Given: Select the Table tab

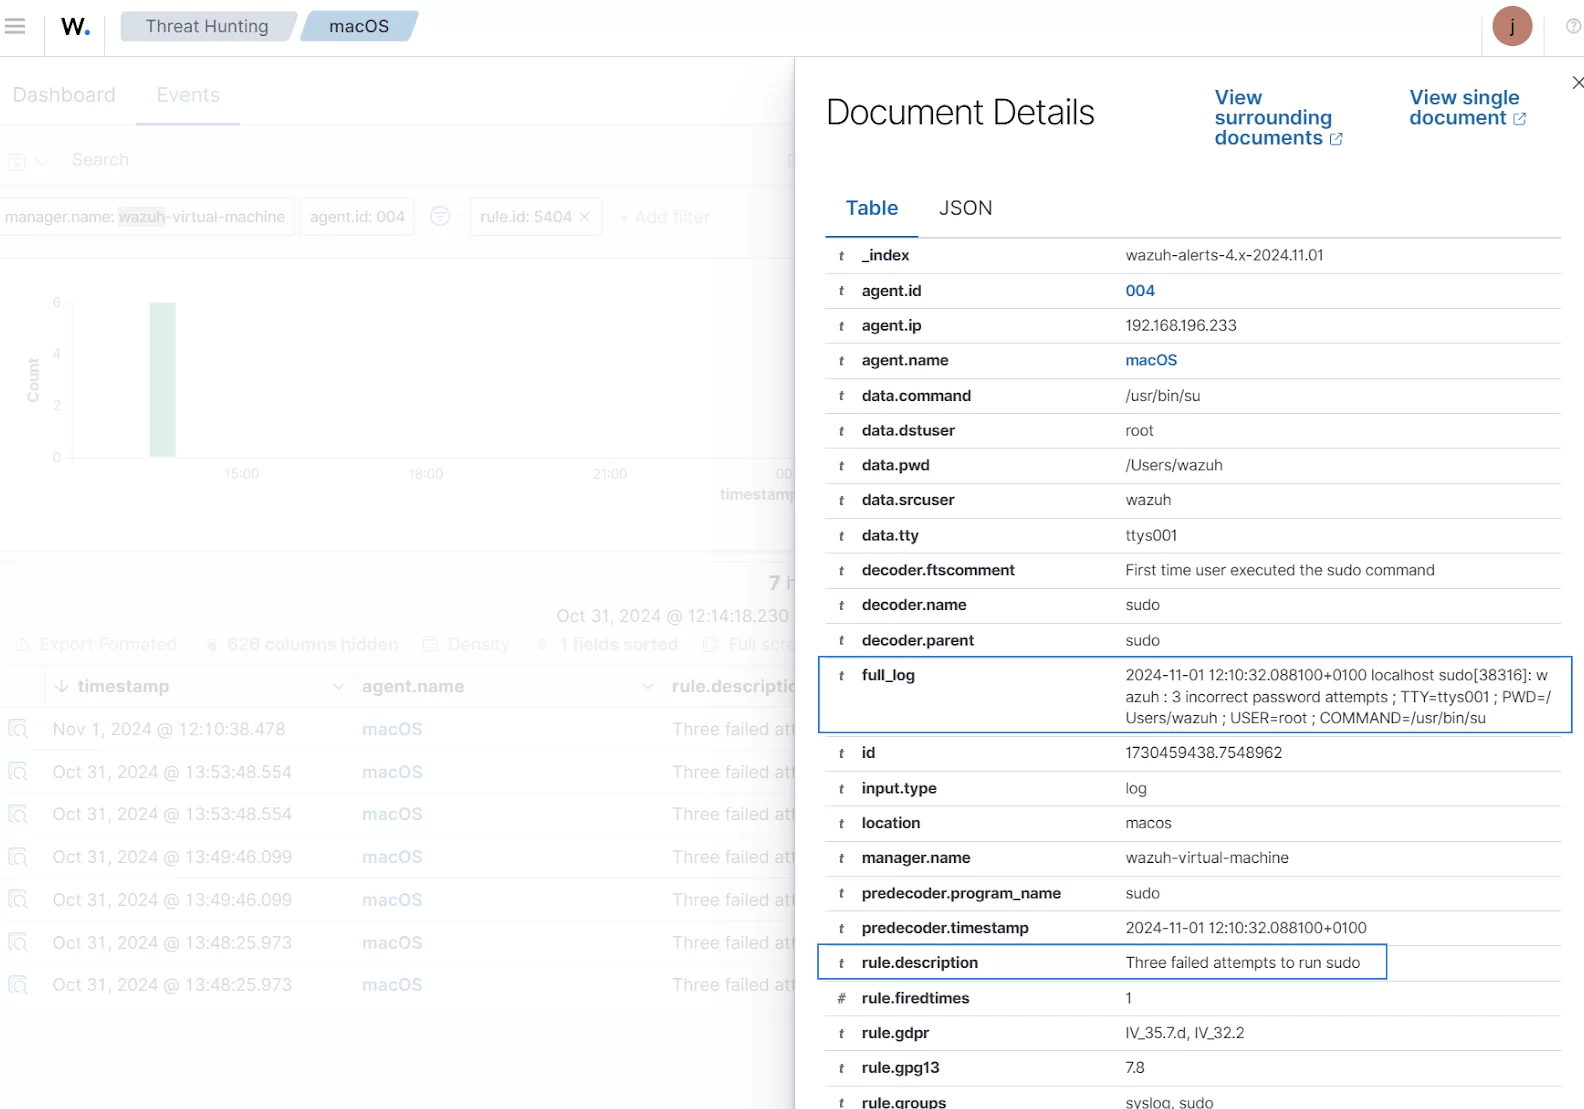Looking at the screenshot, I should pos(871,208).
